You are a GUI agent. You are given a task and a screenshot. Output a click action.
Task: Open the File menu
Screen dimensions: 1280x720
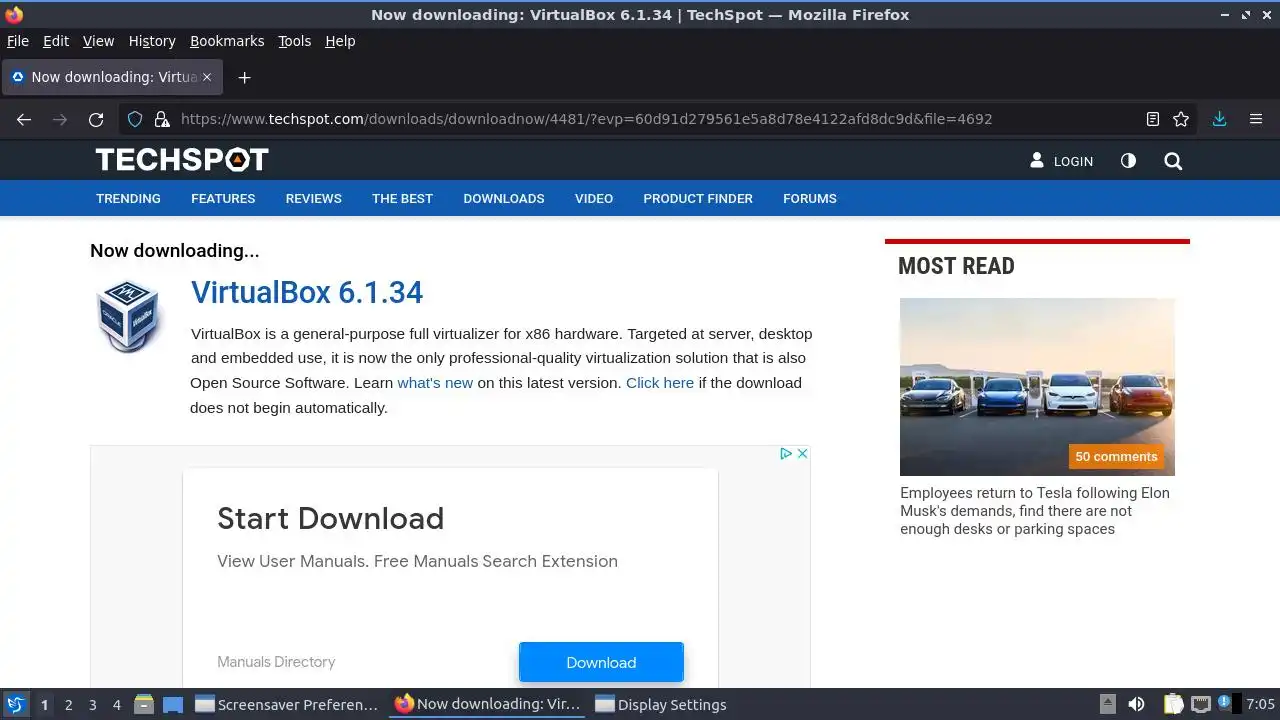pyautogui.click(x=18, y=41)
